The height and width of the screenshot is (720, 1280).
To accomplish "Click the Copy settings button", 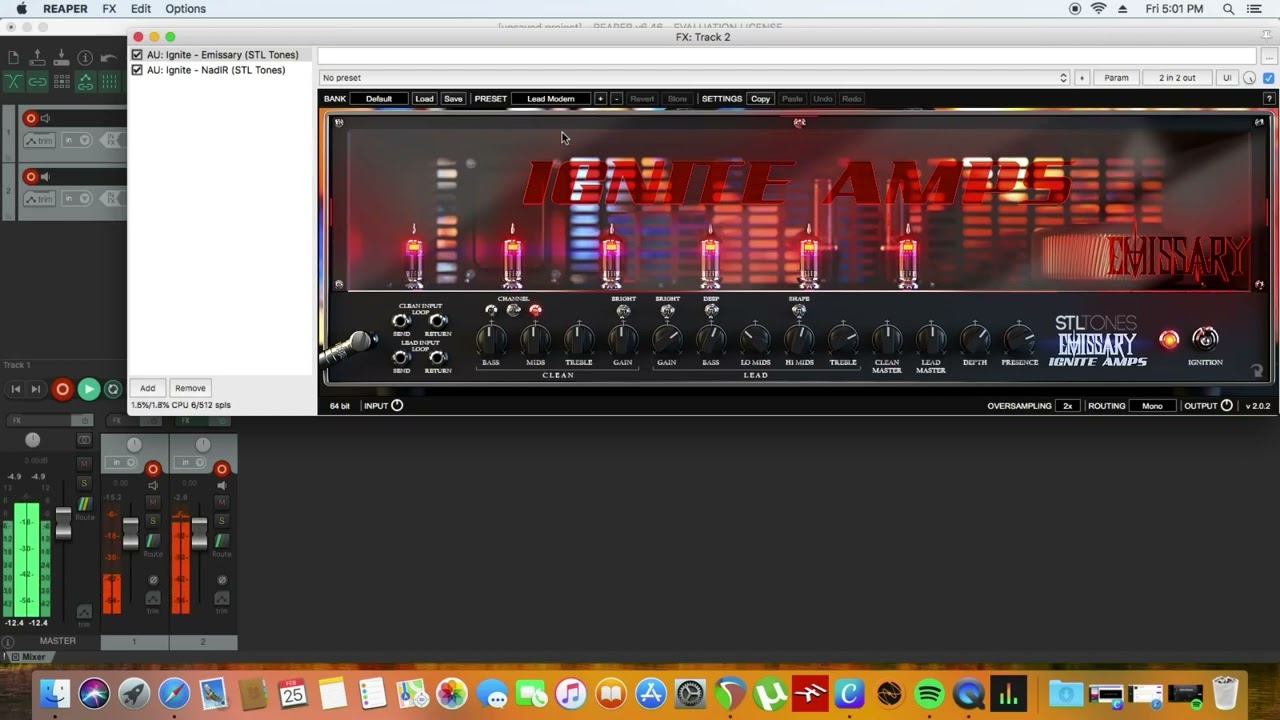I will point(761,99).
